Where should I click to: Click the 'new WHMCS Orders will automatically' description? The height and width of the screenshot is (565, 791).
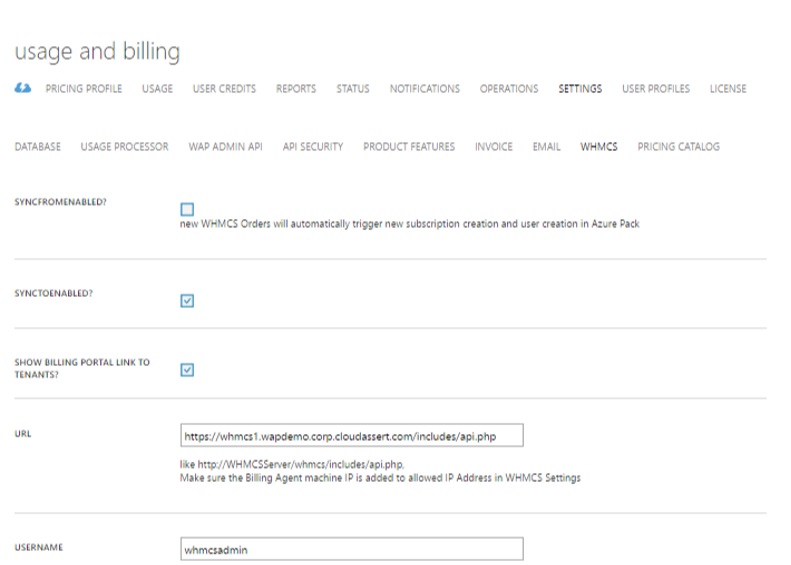click(410, 224)
